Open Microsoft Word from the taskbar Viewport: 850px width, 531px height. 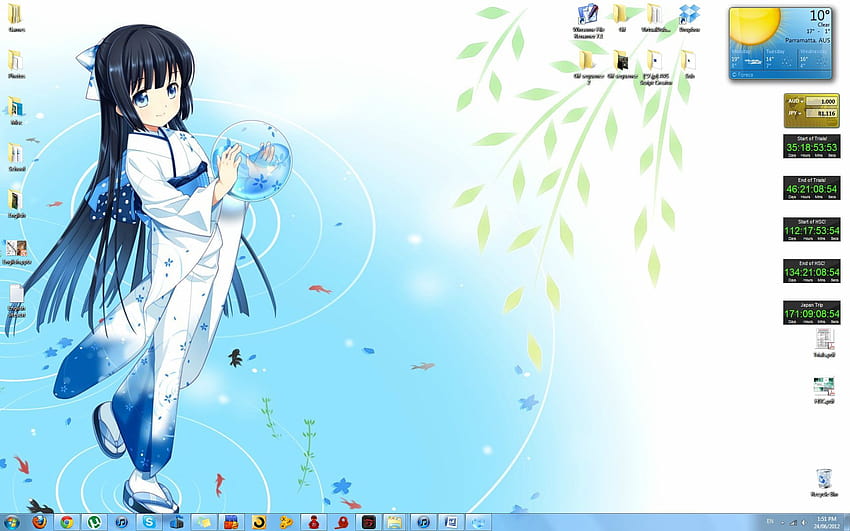pos(451,522)
